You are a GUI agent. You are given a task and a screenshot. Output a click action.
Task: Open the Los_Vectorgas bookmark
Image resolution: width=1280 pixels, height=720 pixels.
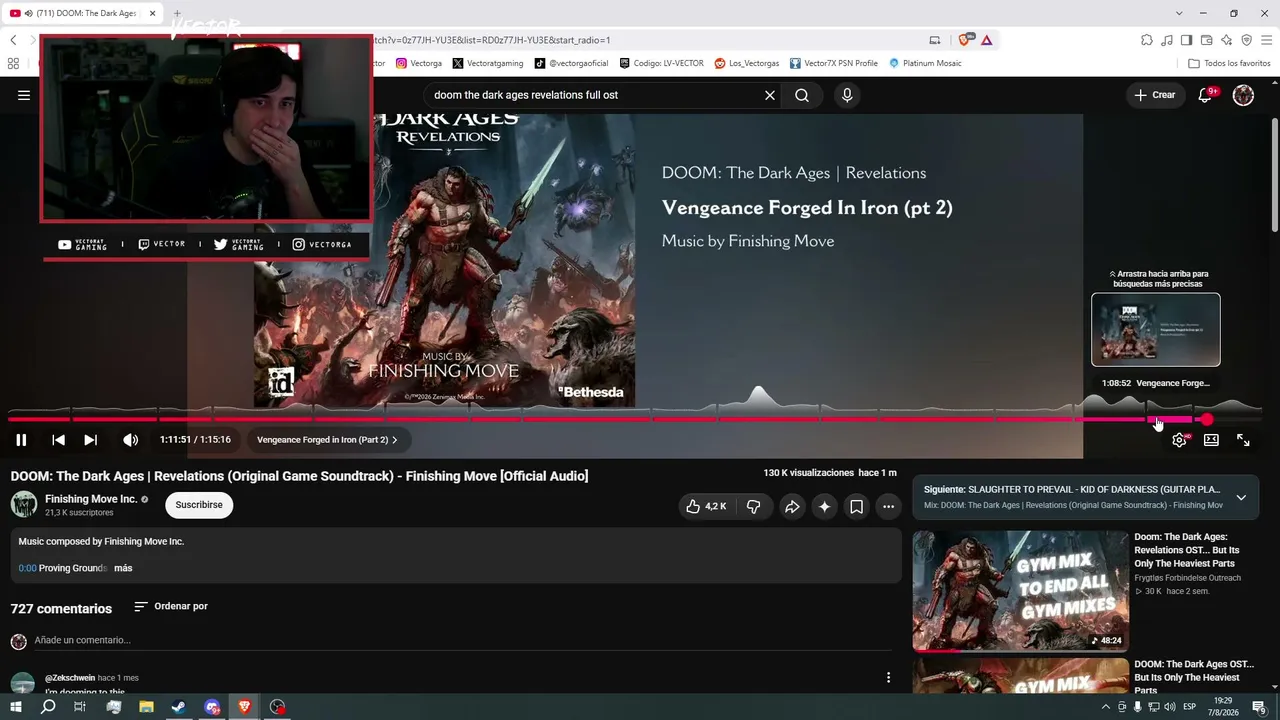747,63
